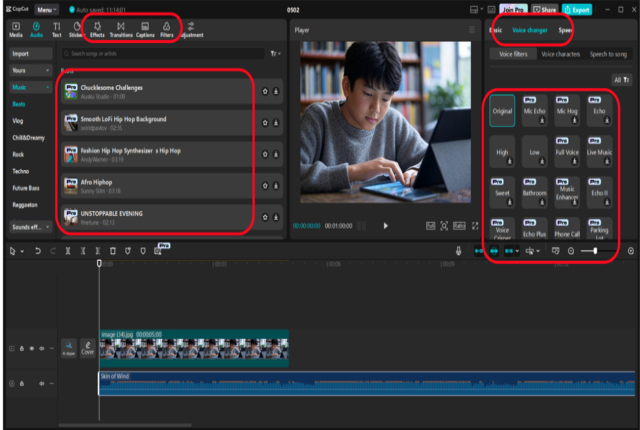Select the Reggaeton category

(25, 204)
